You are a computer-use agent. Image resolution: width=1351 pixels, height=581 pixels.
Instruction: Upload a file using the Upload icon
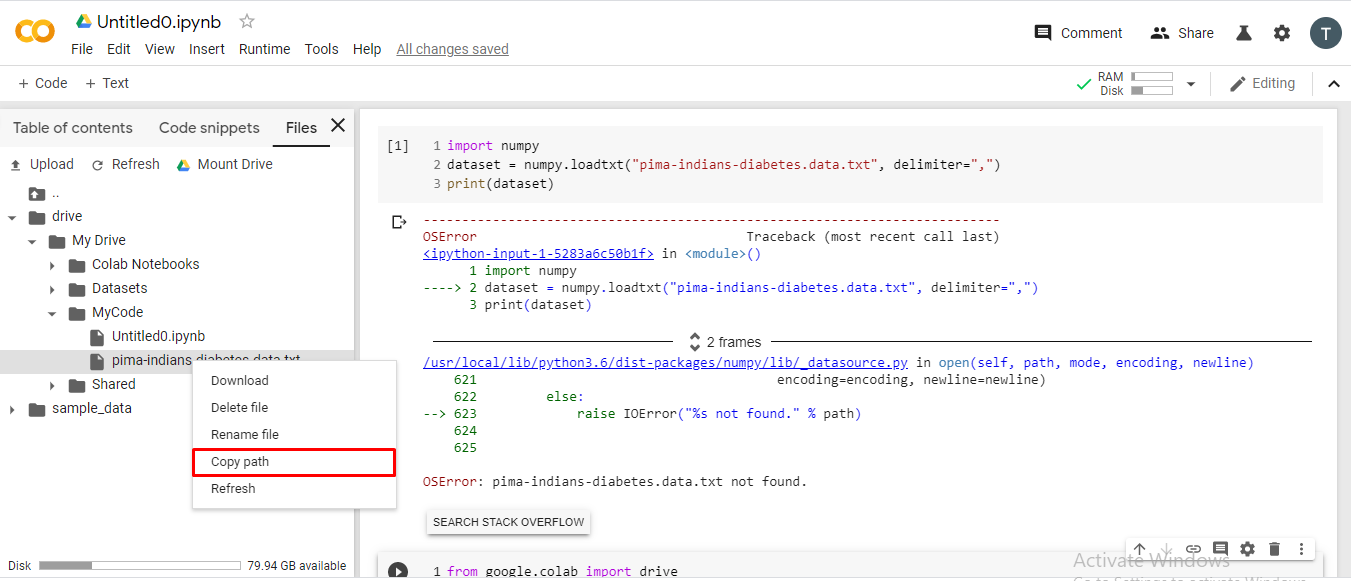(x=42, y=163)
